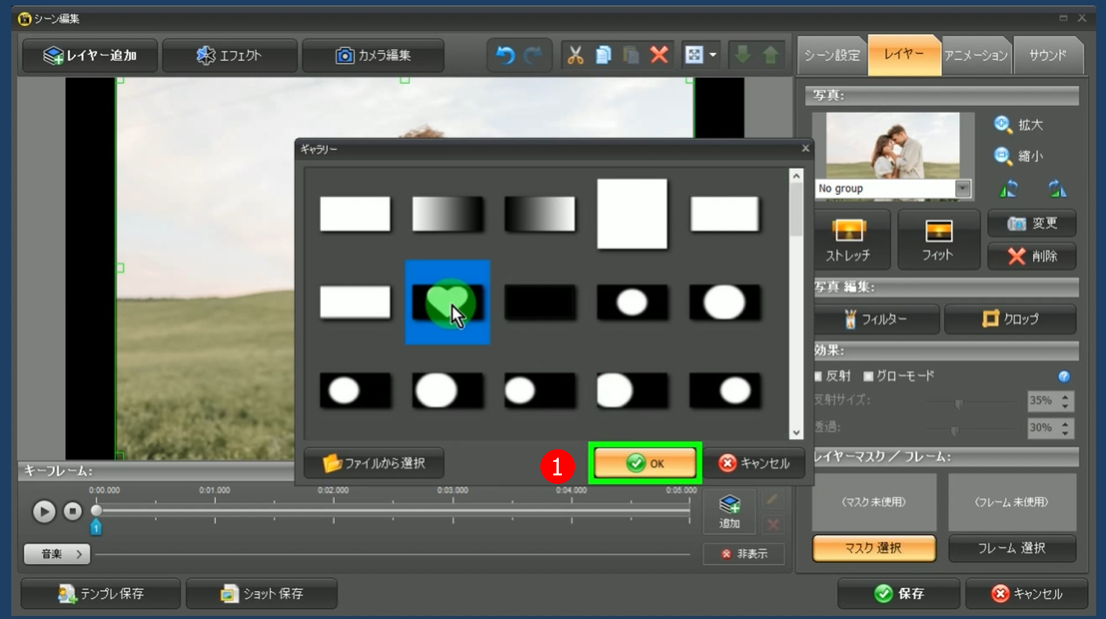
Task: Click the red X delete icon in toolbar
Action: pos(659,56)
